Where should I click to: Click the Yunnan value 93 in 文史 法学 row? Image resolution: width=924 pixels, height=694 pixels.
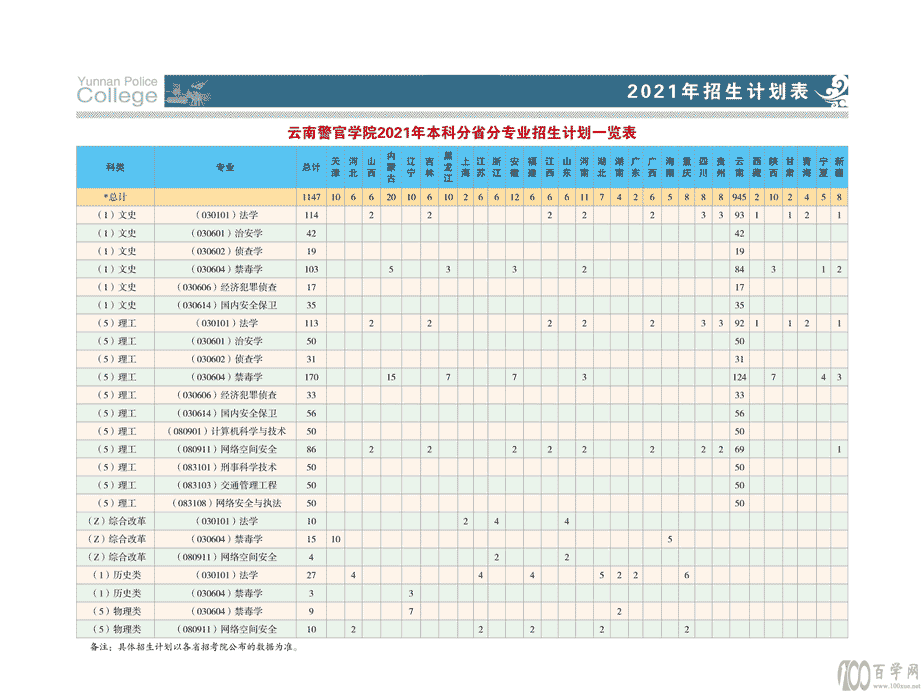740,216
